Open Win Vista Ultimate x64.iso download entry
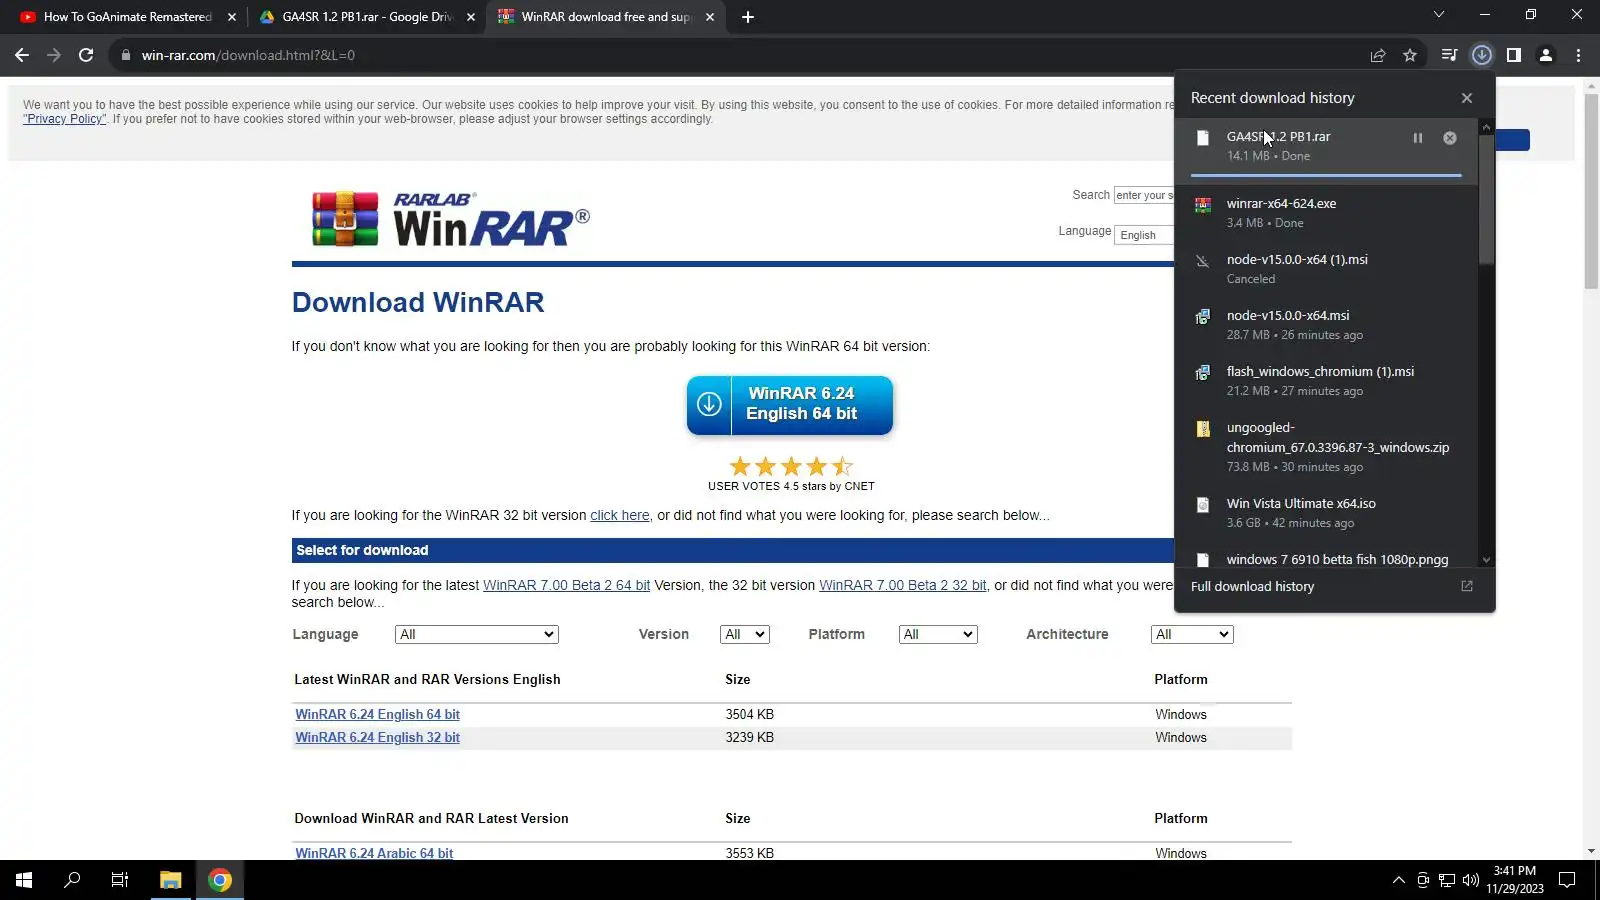The image size is (1600, 900). coord(1326,512)
